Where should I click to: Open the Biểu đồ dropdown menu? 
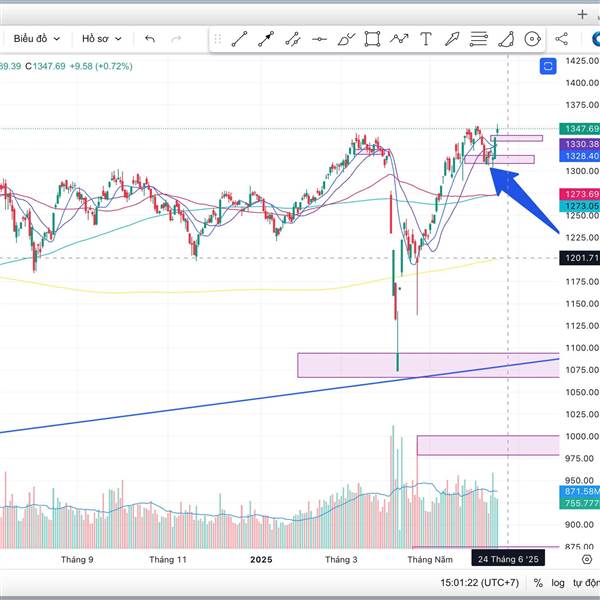pos(37,39)
